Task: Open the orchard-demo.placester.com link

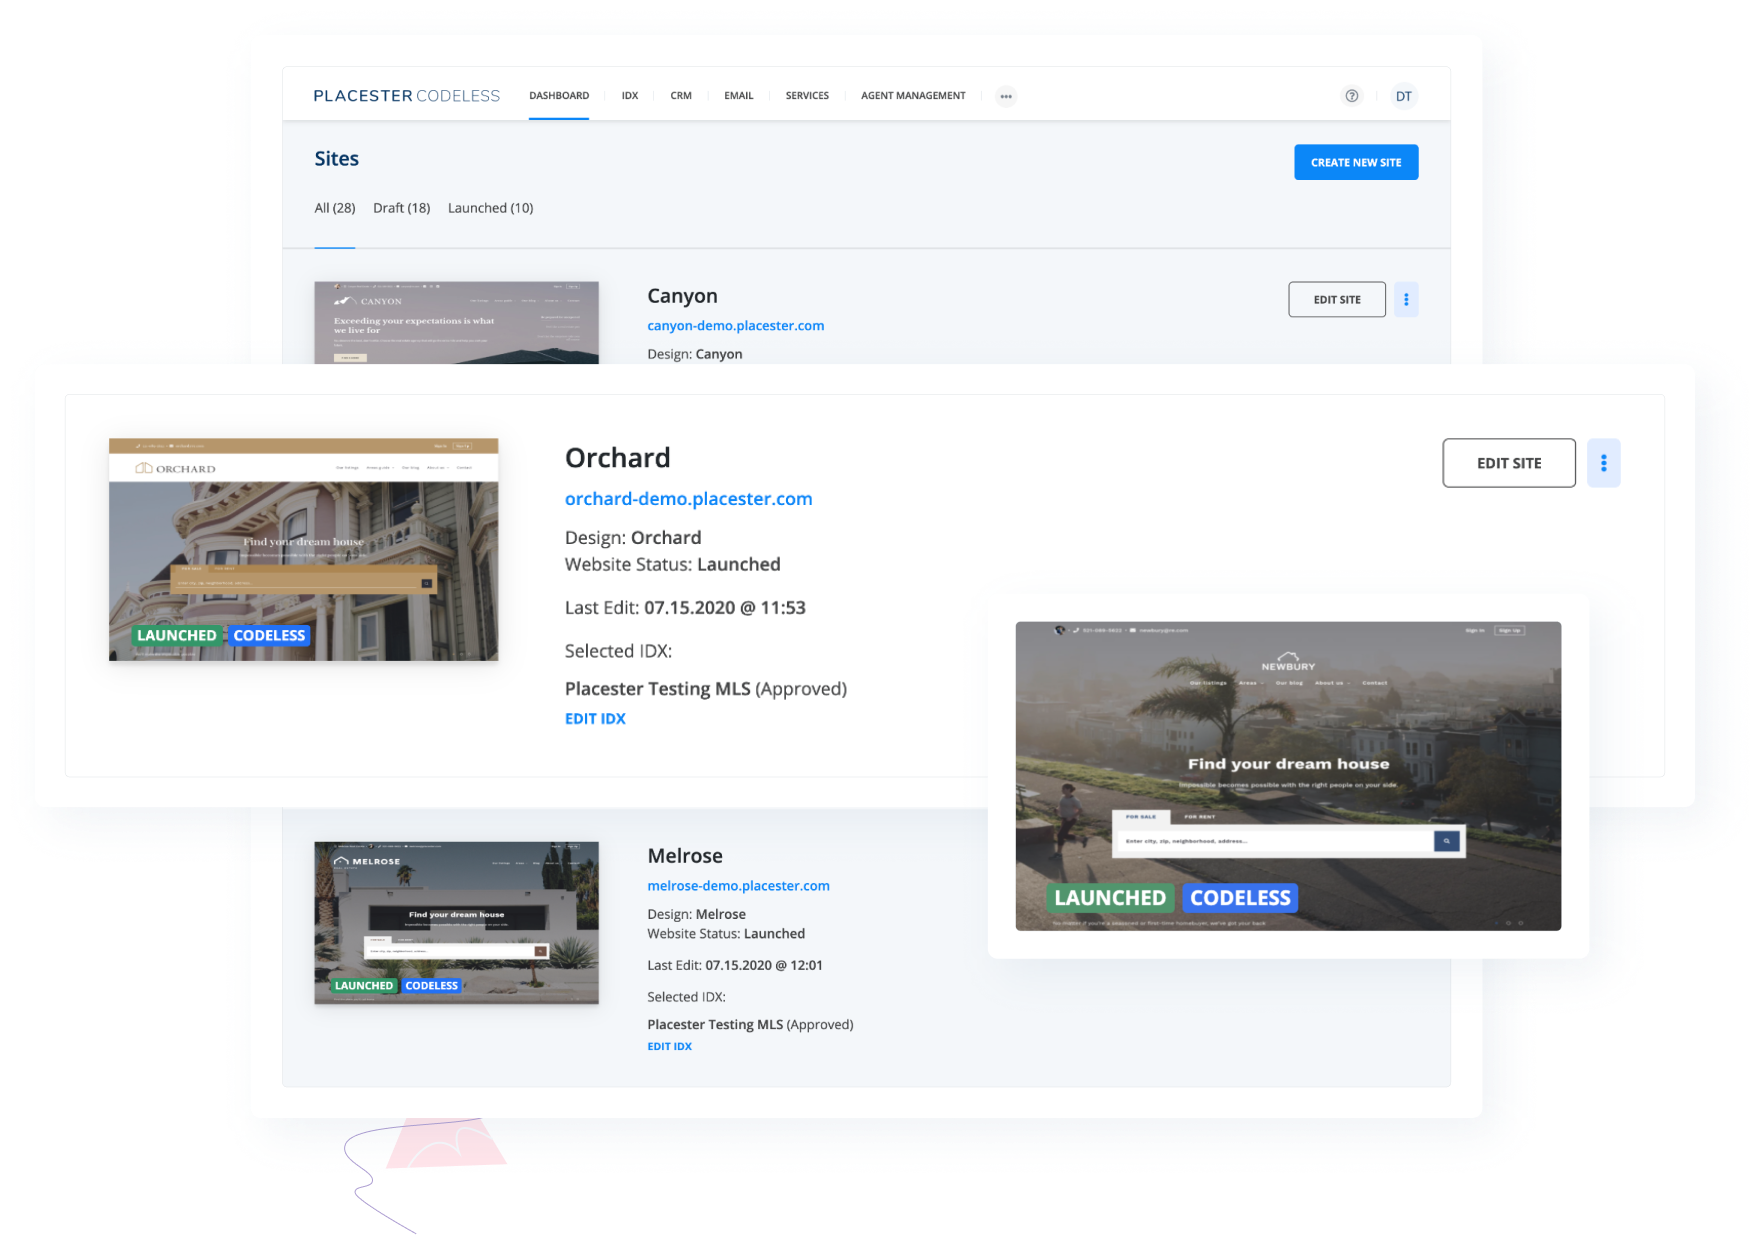Action: click(x=688, y=499)
